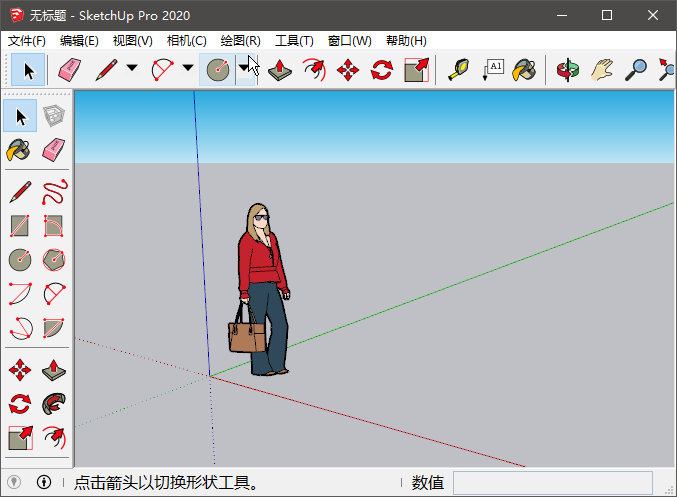Select the Move tool in left panel
The width and height of the screenshot is (677, 497).
20,370
